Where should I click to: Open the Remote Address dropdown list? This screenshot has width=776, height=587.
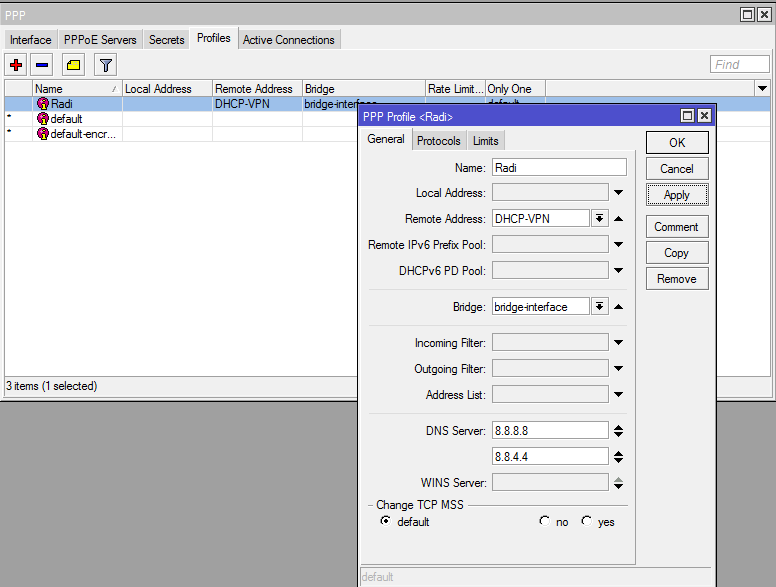click(599, 219)
